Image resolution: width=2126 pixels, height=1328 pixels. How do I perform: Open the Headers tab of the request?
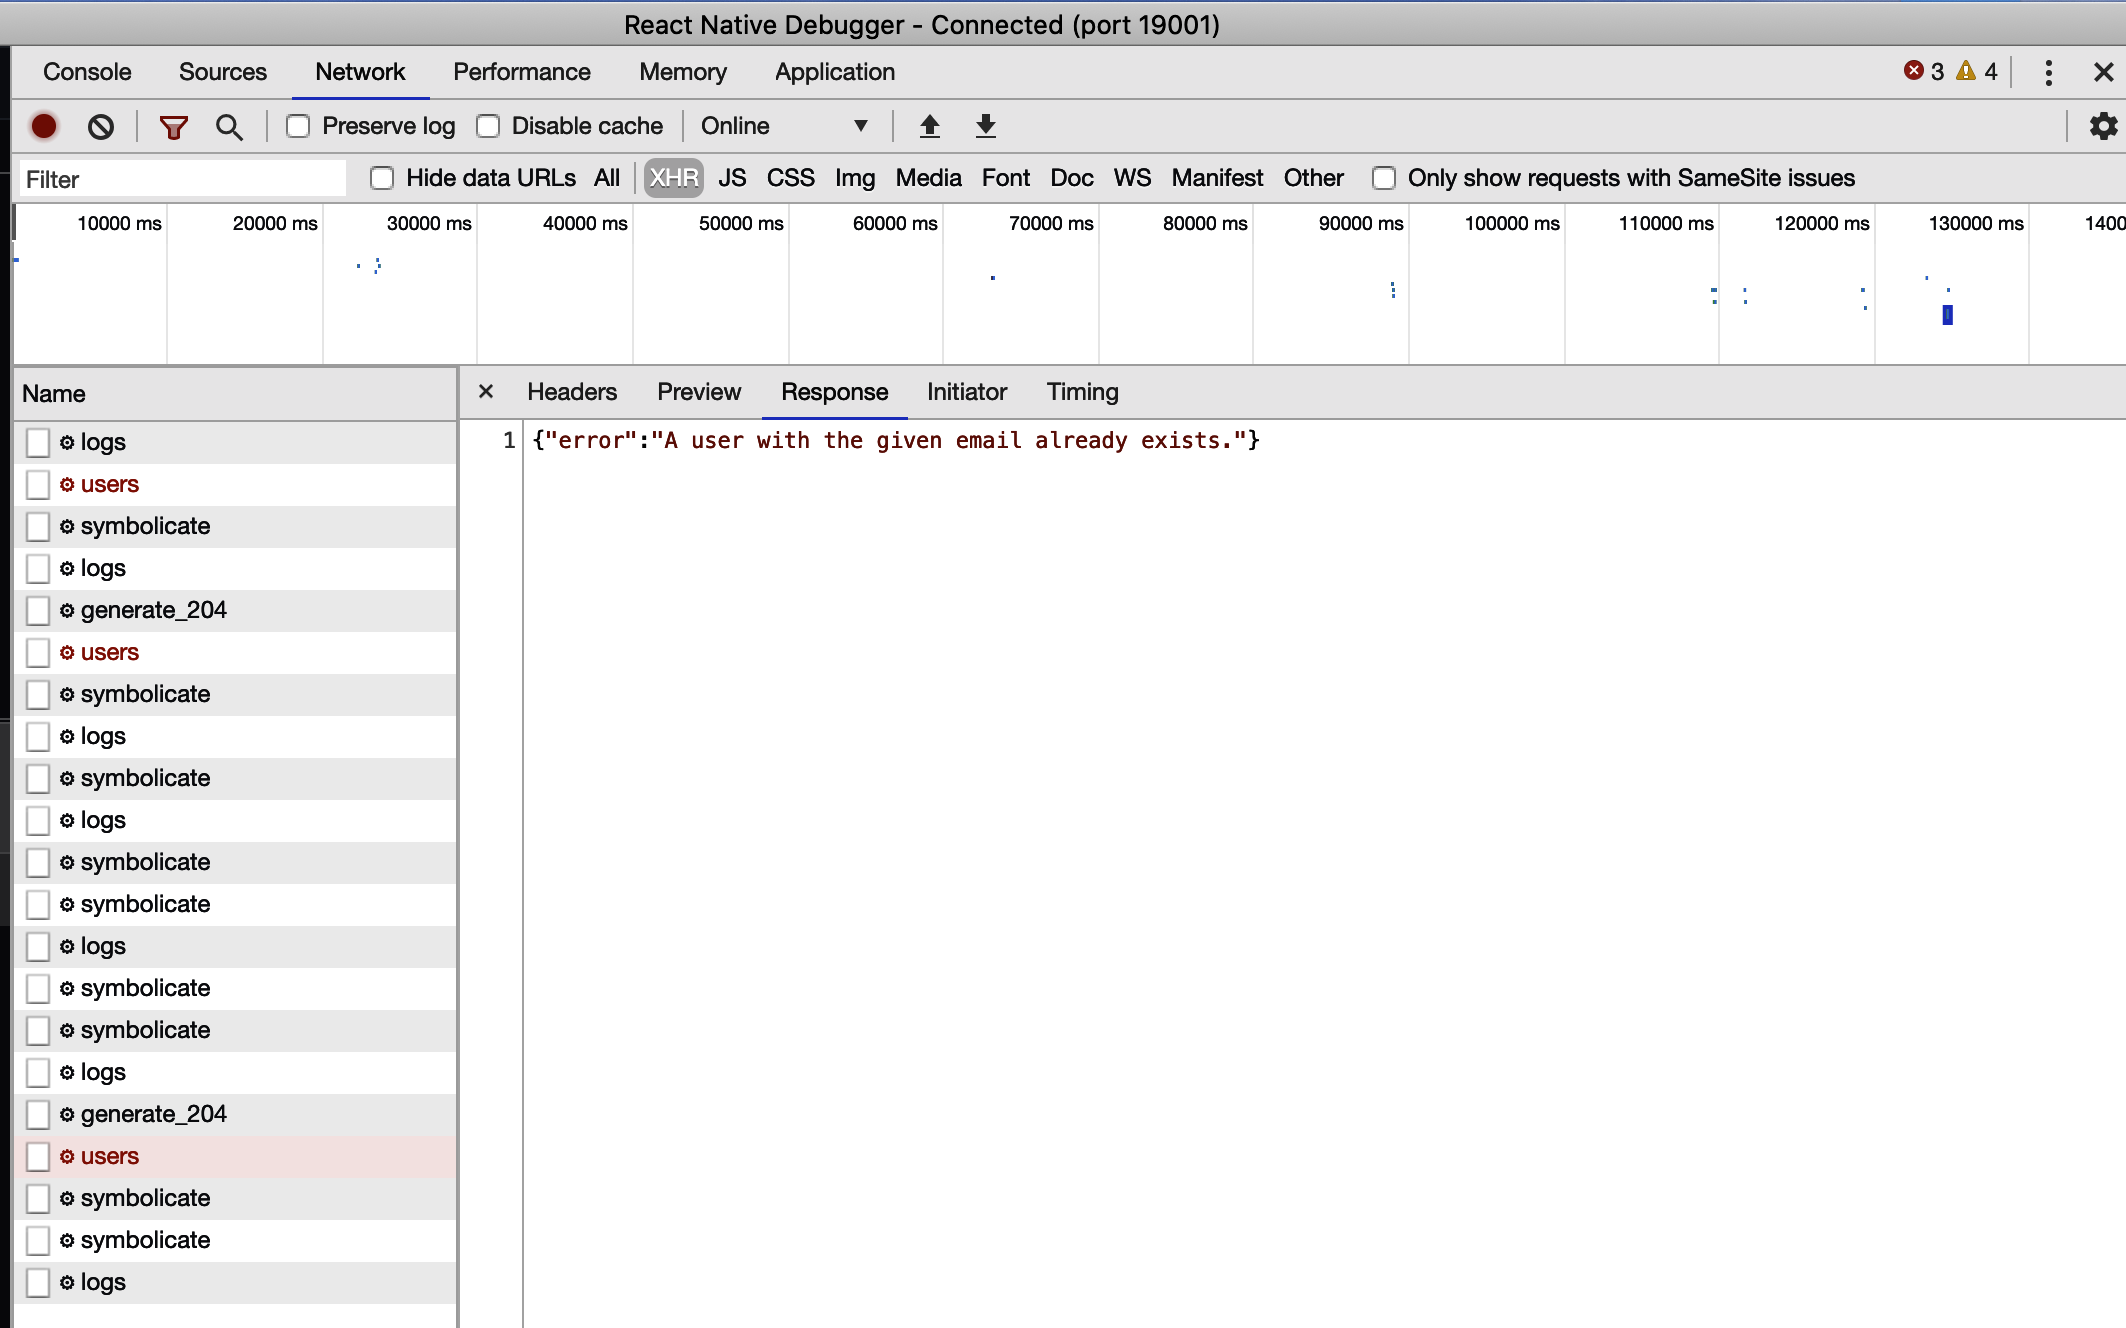coord(571,392)
